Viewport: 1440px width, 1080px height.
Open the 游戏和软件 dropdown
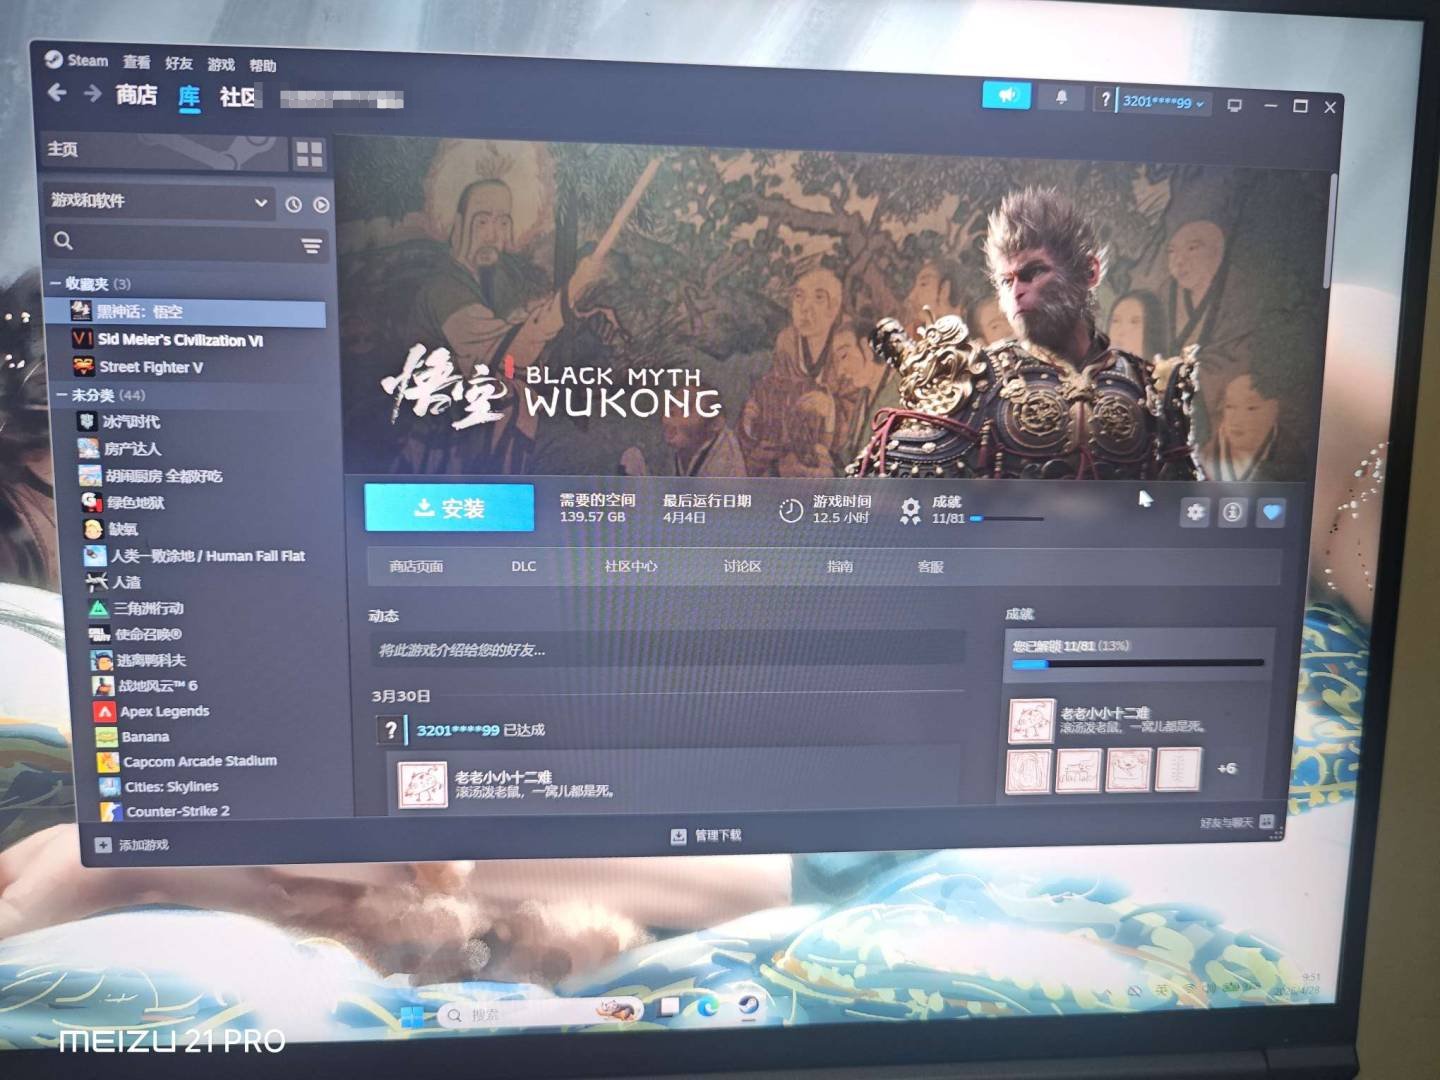[159, 201]
